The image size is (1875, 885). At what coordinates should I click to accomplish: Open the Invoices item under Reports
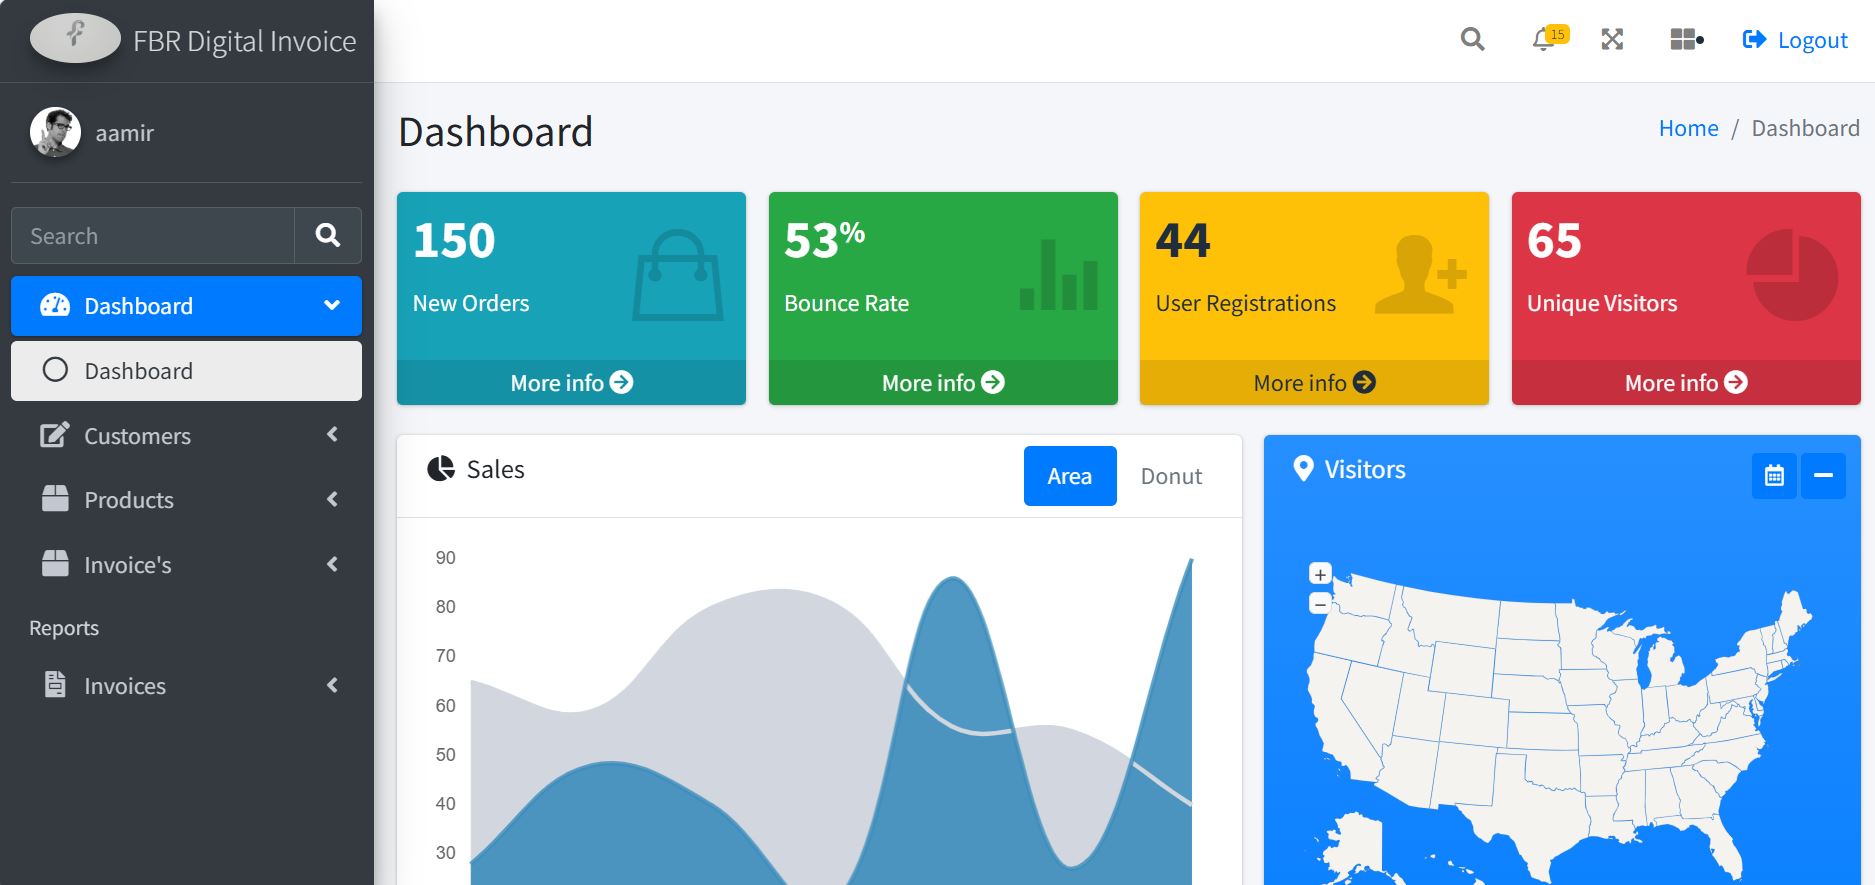click(186, 686)
